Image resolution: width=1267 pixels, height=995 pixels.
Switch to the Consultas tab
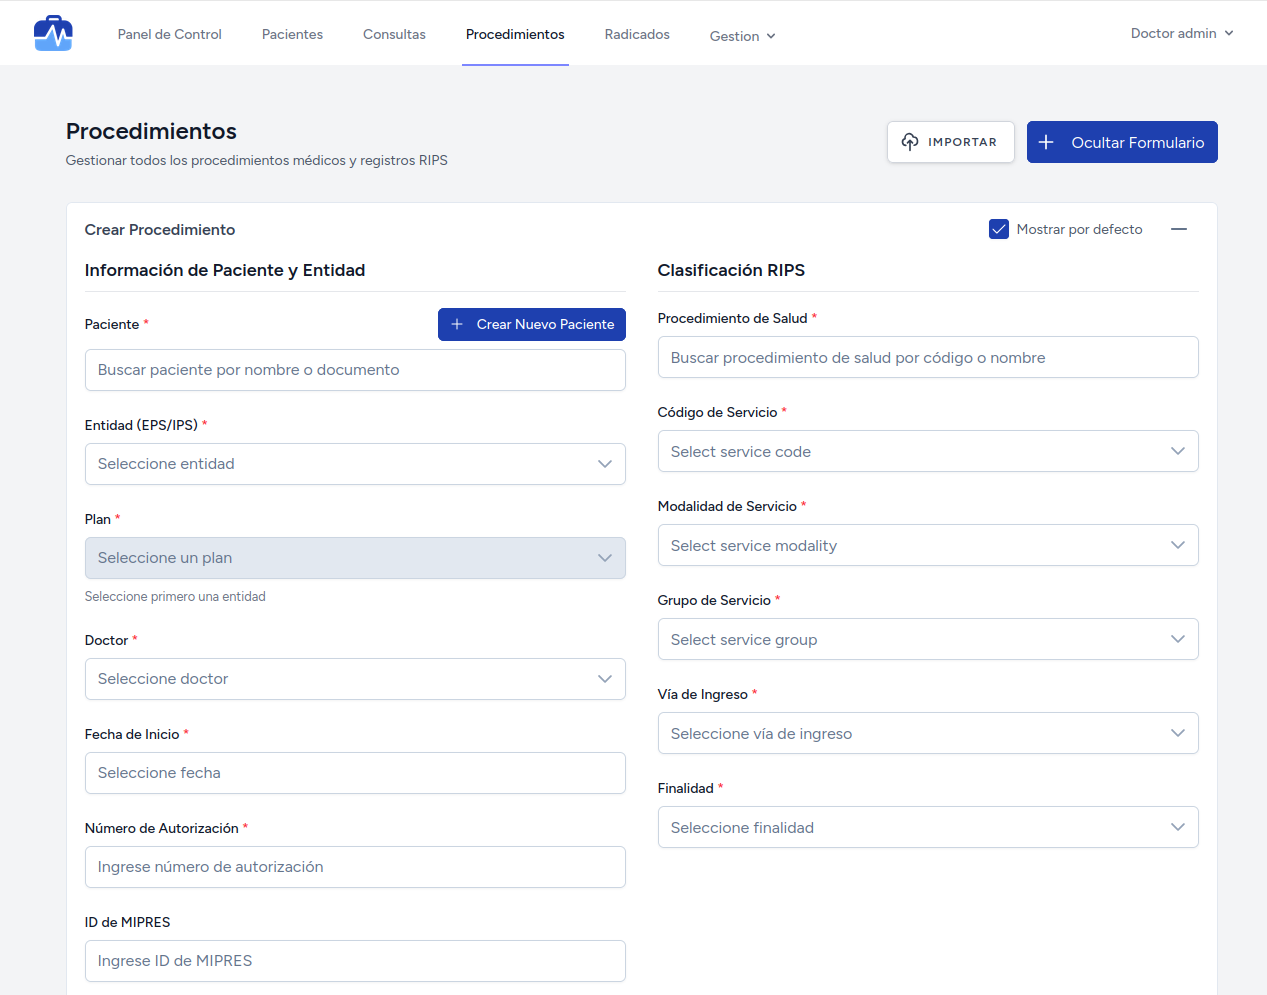(x=394, y=34)
